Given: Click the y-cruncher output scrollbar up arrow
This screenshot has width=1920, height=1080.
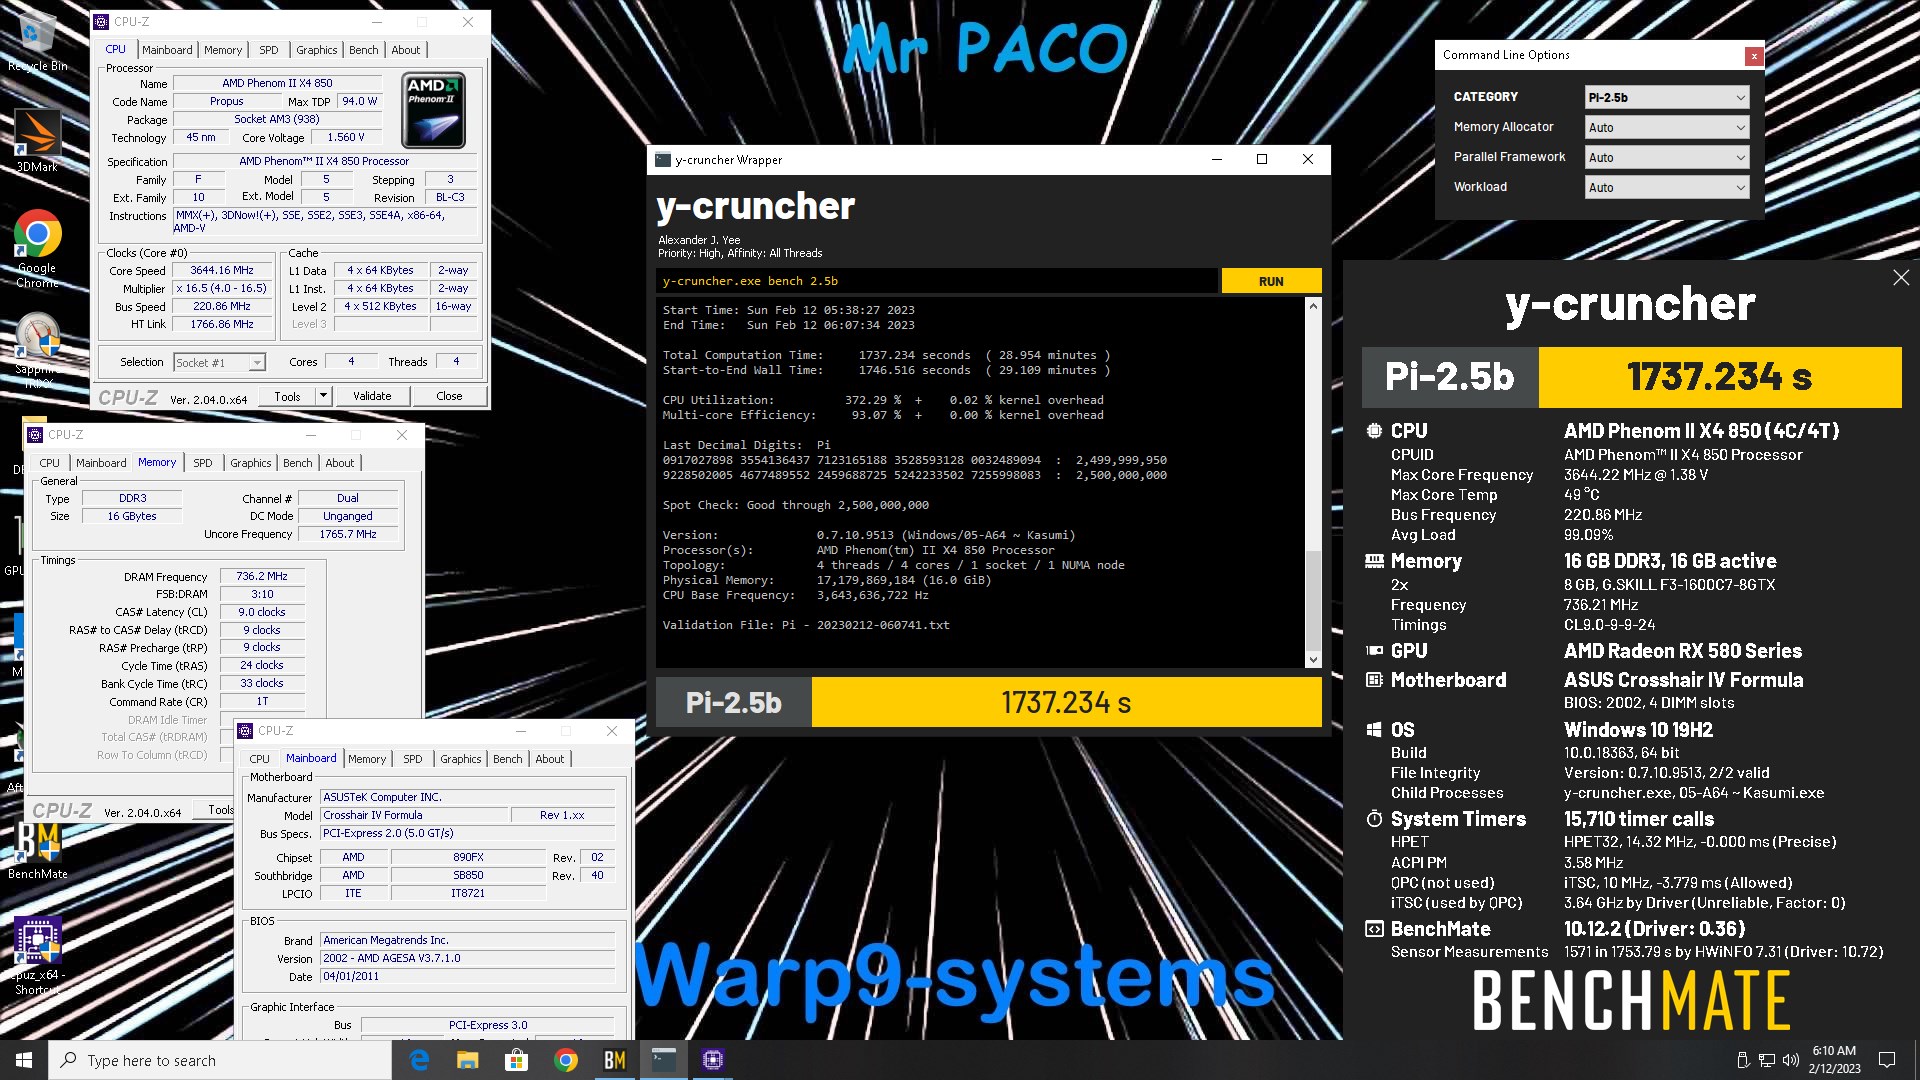Looking at the screenshot, I should (1313, 306).
